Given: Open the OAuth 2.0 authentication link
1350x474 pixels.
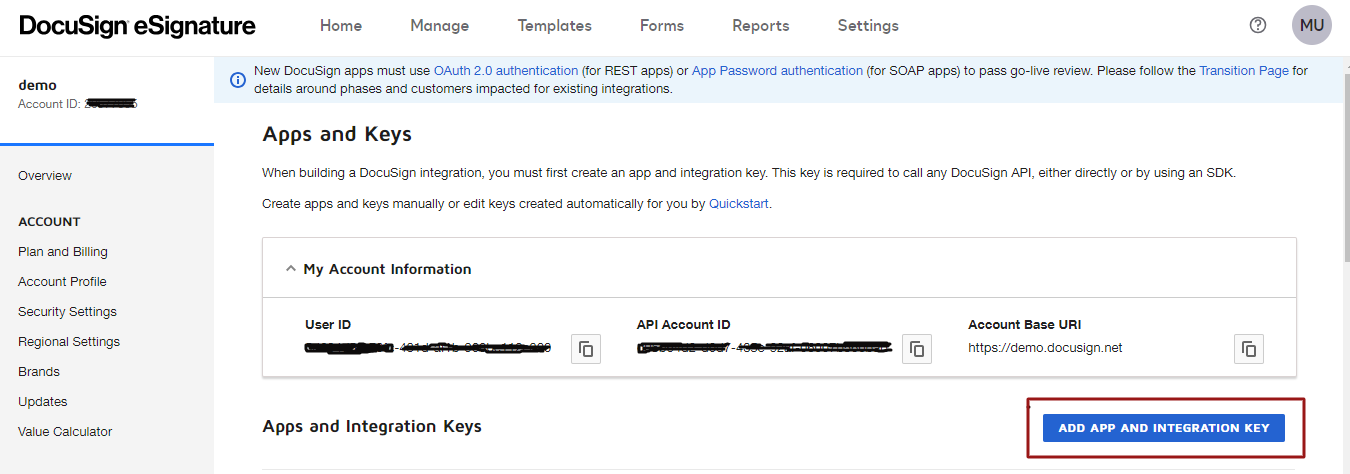Looking at the screenshot, I should pos(506,71).
